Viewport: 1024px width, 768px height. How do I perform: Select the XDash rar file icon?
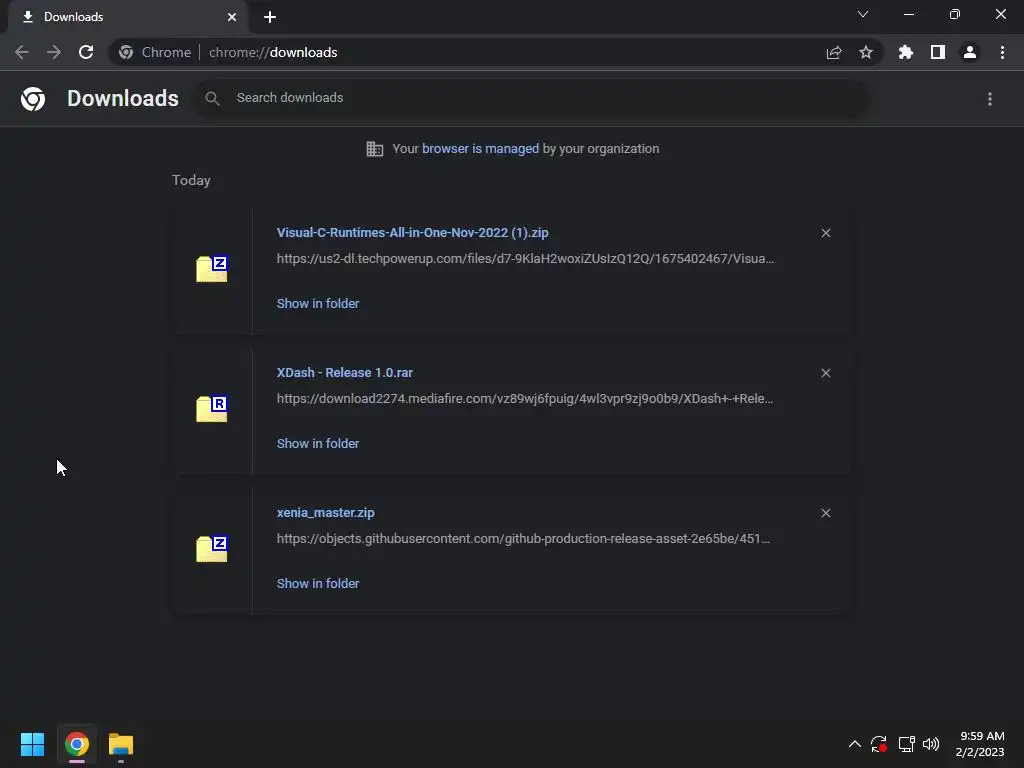coord(212,408)
